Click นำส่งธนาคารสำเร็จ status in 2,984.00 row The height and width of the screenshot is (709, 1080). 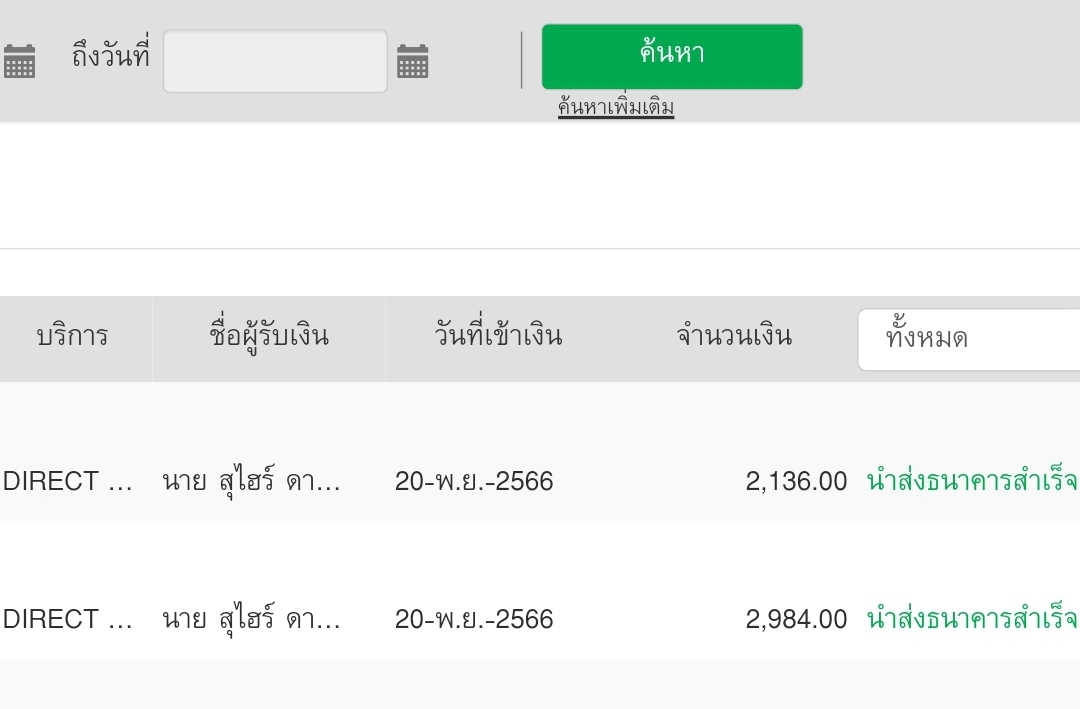tap(971, 620)
